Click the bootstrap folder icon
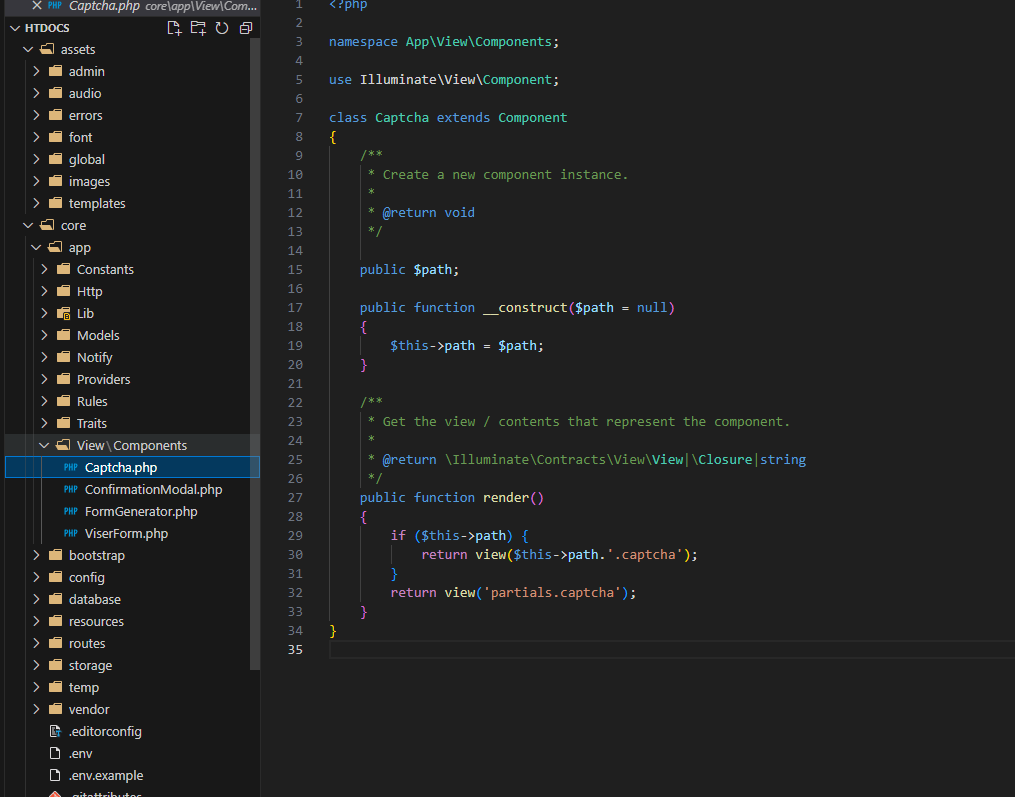Screen dimensions: 1015x797 pyautogui.click(x=56, y=555)
